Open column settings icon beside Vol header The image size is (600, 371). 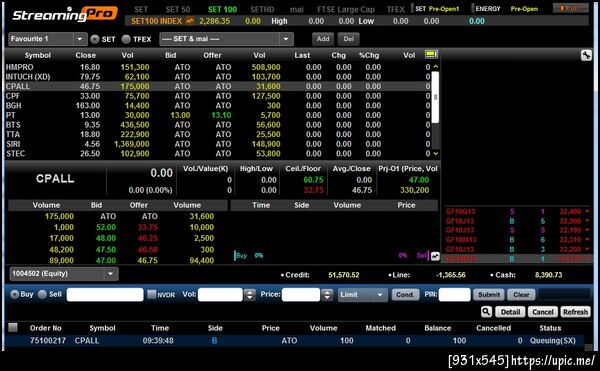pos(431,55)
